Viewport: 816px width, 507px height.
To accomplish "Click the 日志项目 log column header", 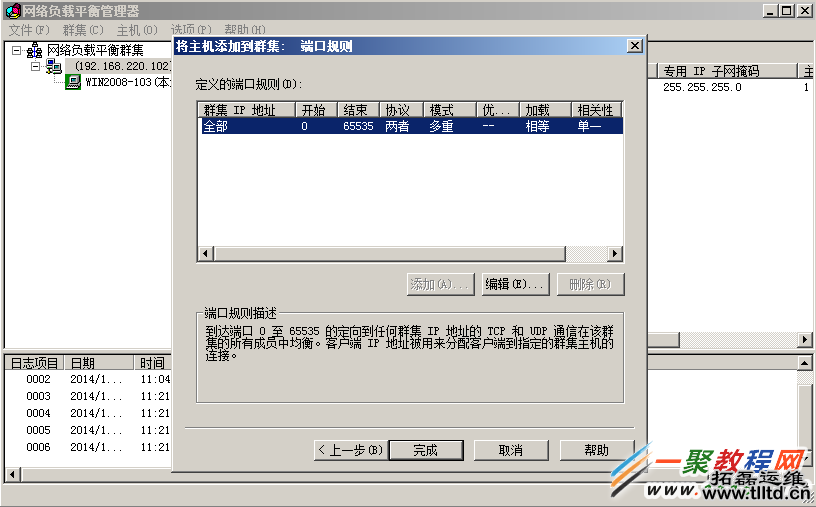I will click(x=34, y=363).
